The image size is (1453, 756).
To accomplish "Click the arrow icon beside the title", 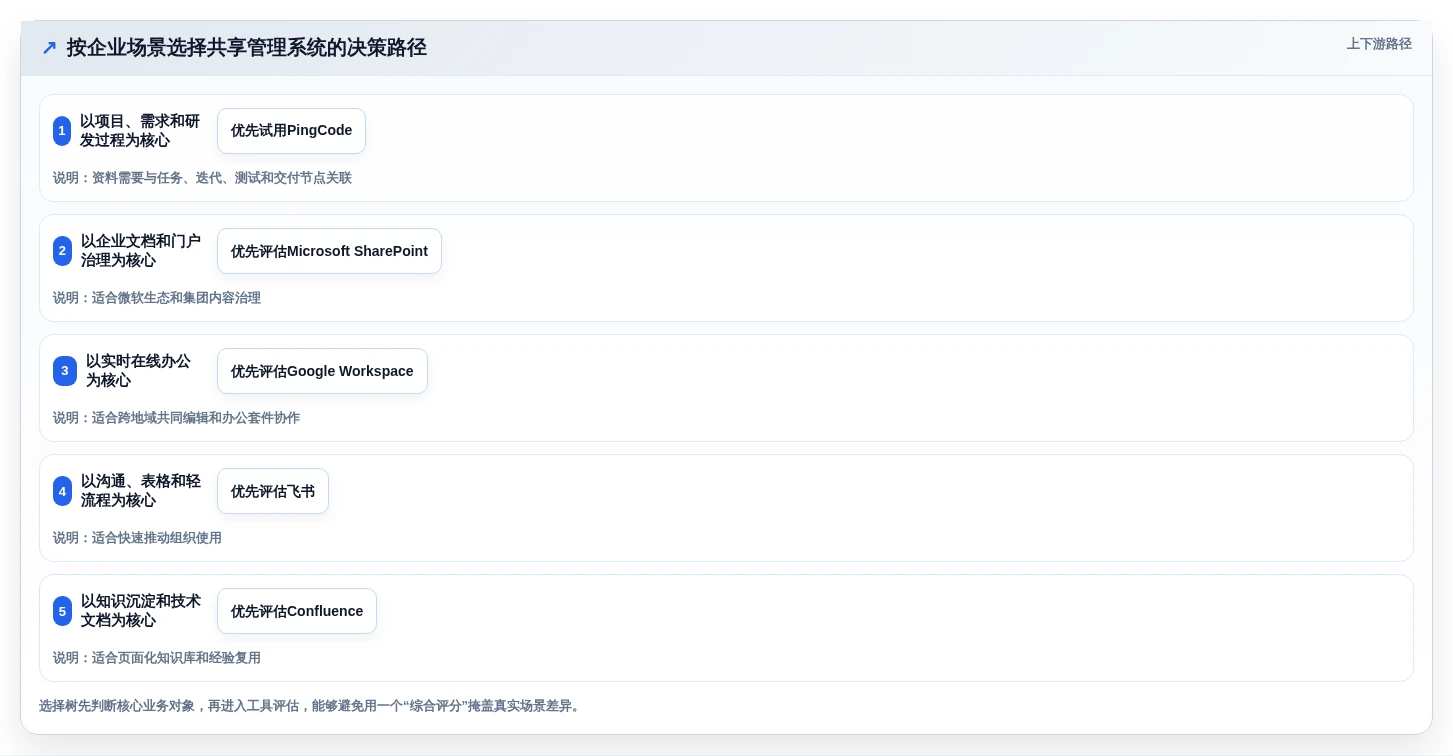I will point(49,48).
